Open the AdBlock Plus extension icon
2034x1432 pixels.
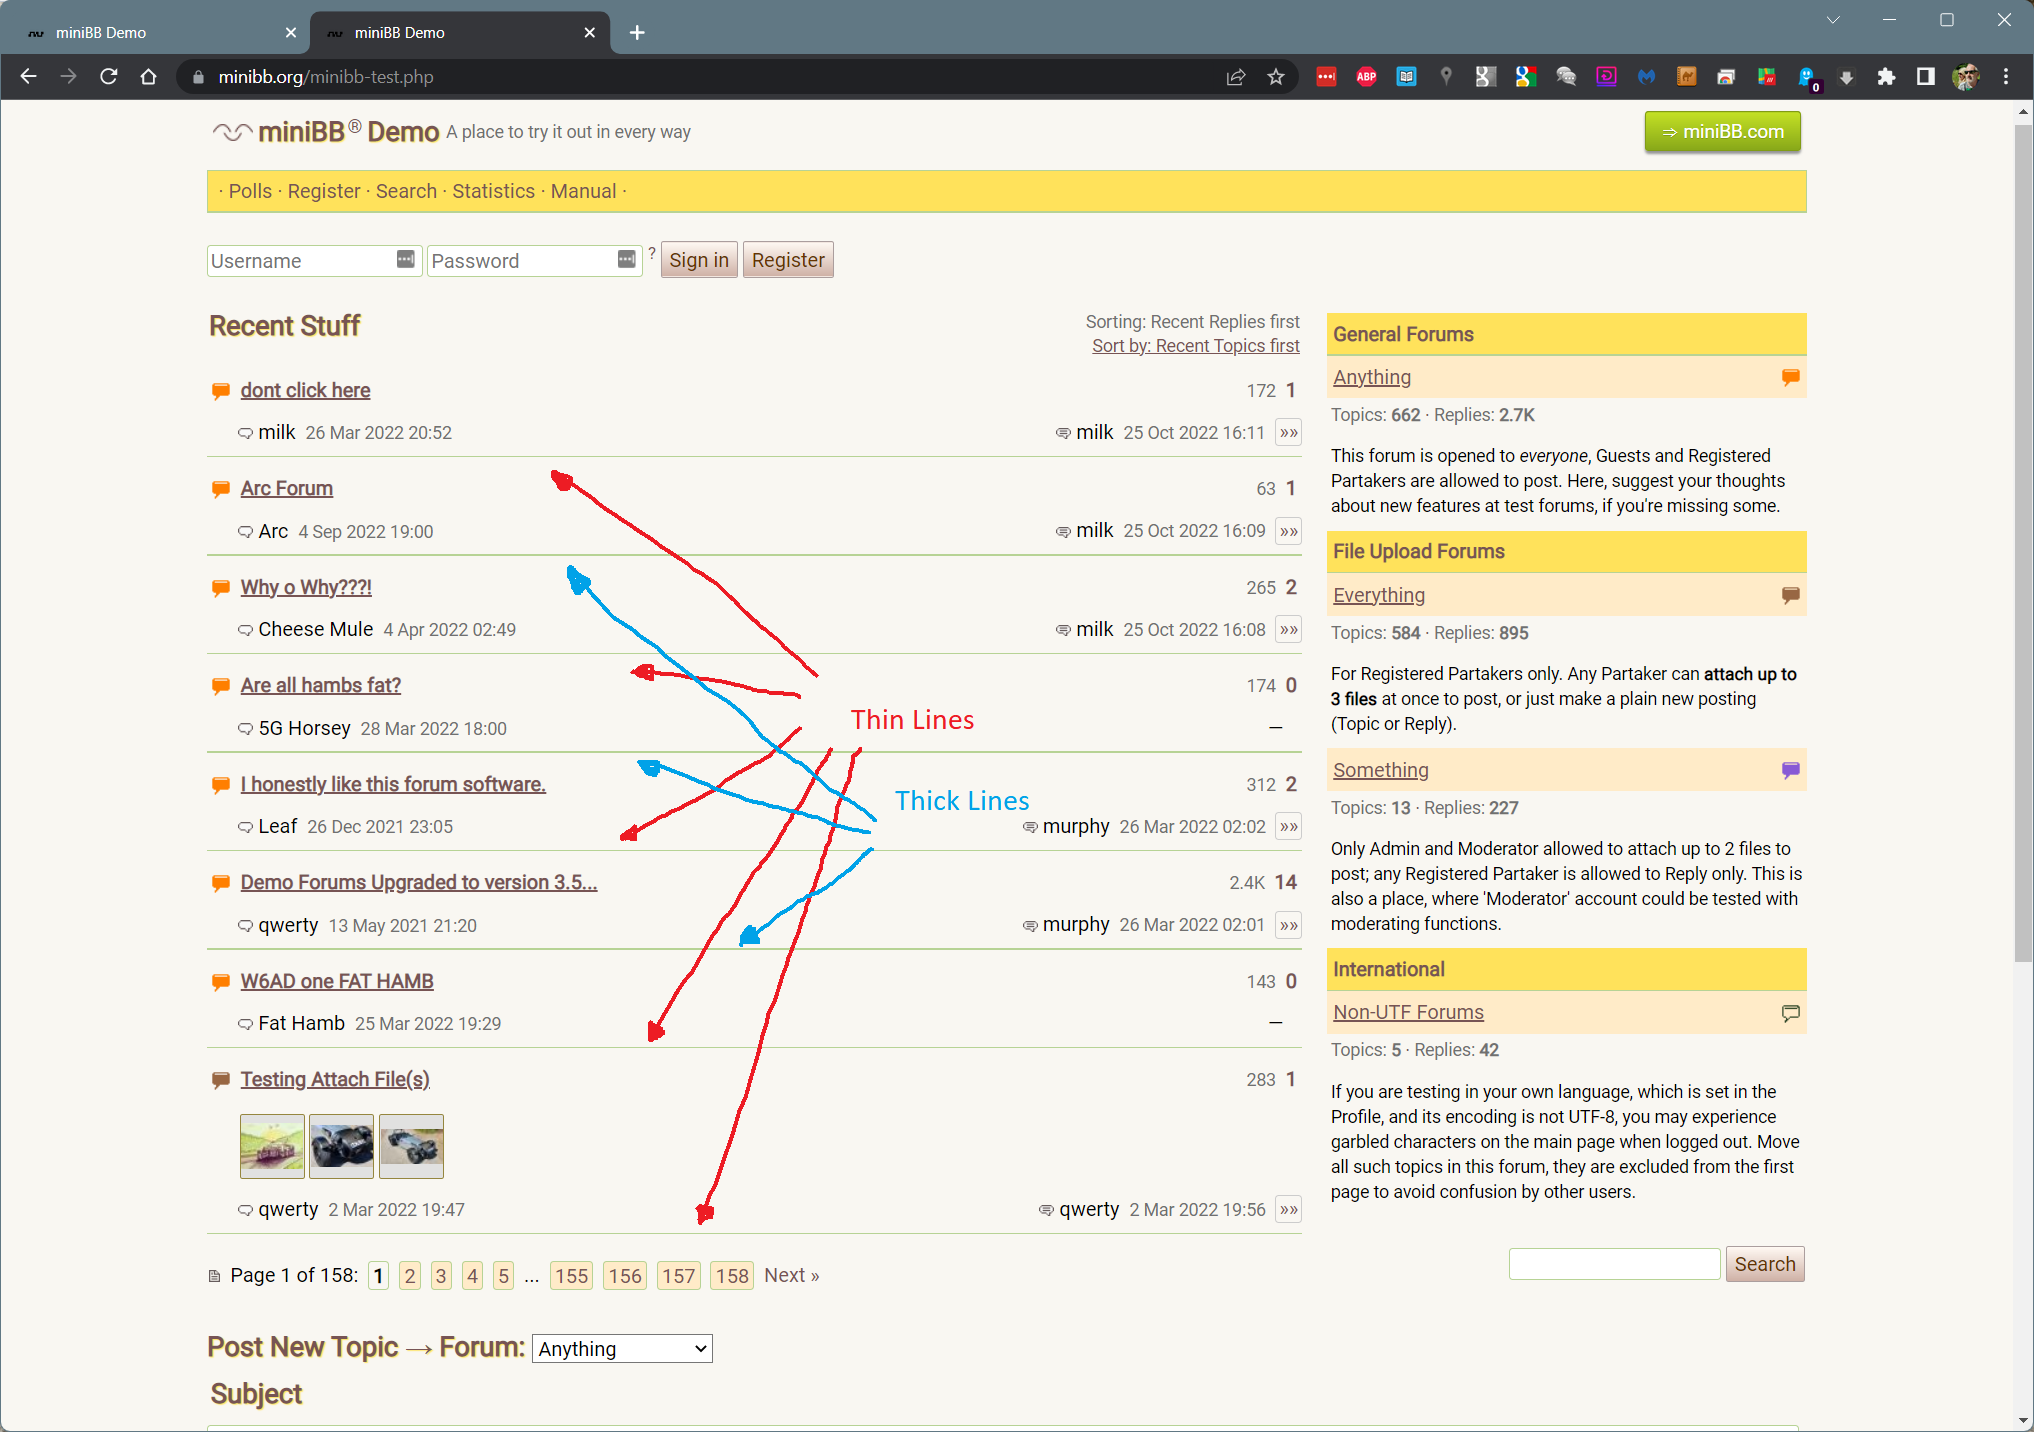pyautogui.click(x=1366, y=77)
